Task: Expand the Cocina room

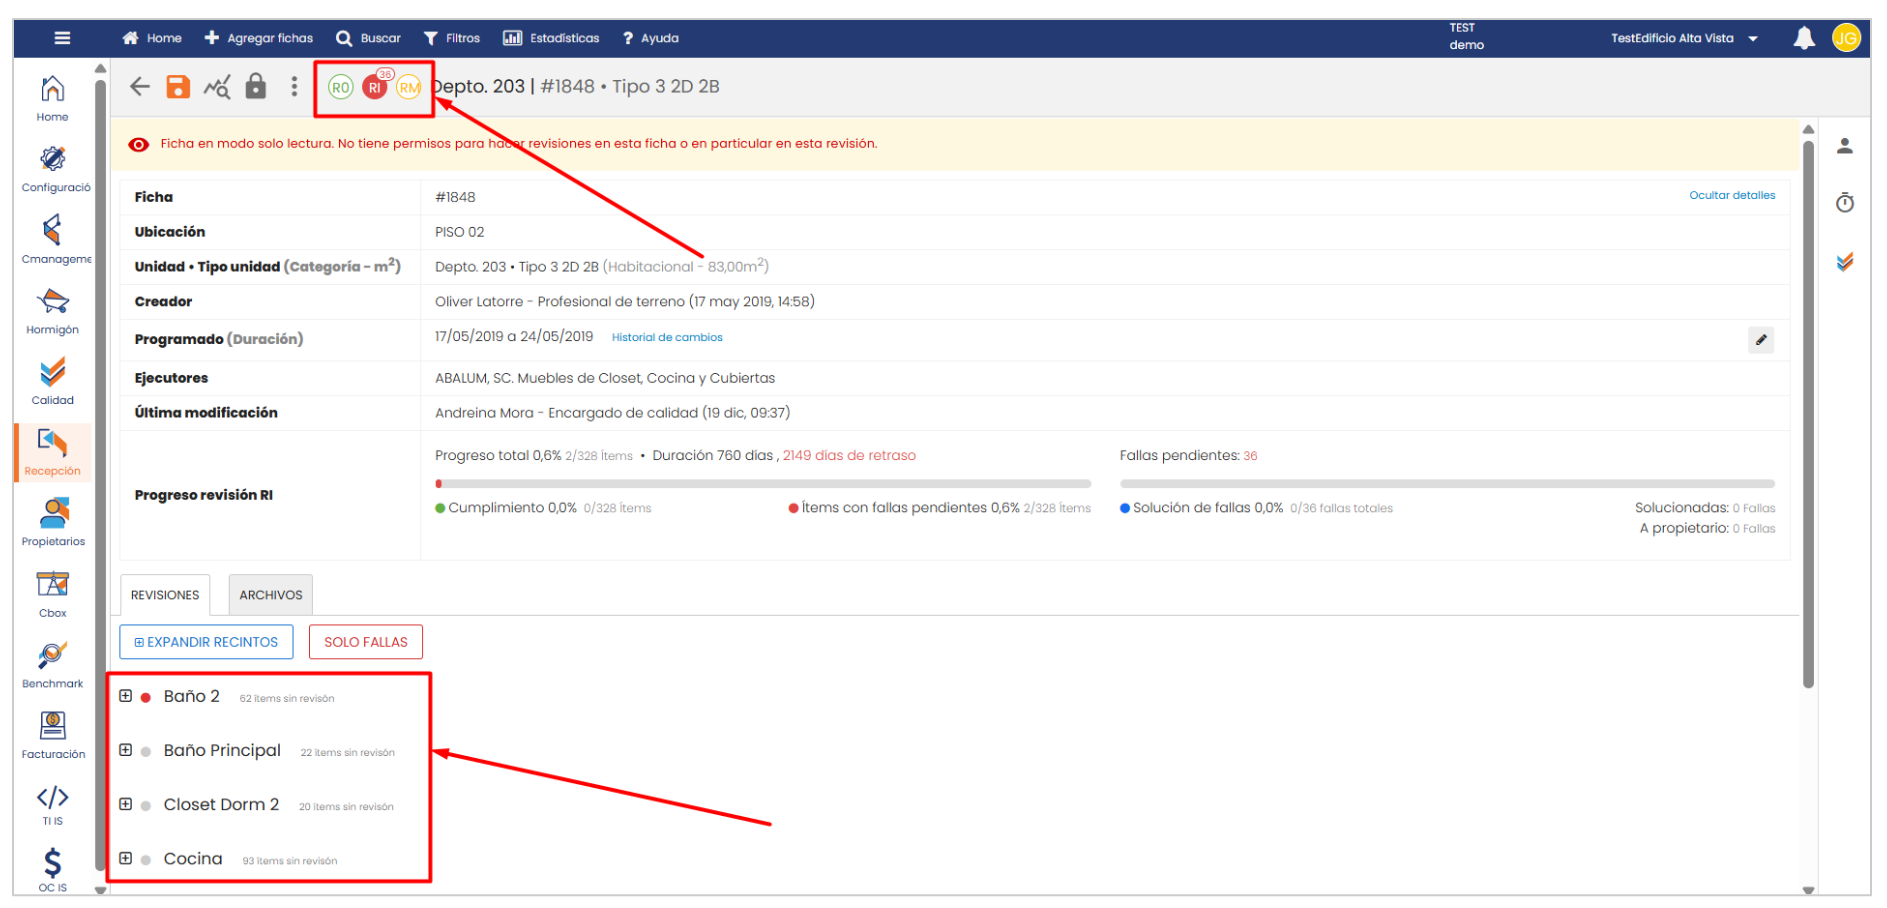Action: (126, 858)
